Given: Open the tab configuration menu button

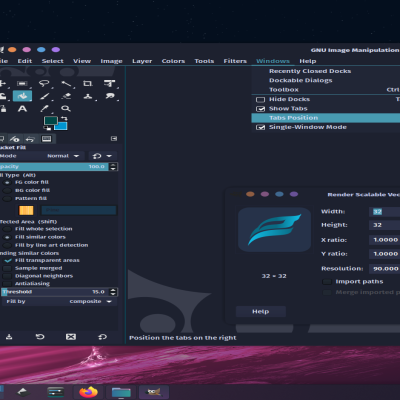Looking at the screenshot, I should click(114, 138).
